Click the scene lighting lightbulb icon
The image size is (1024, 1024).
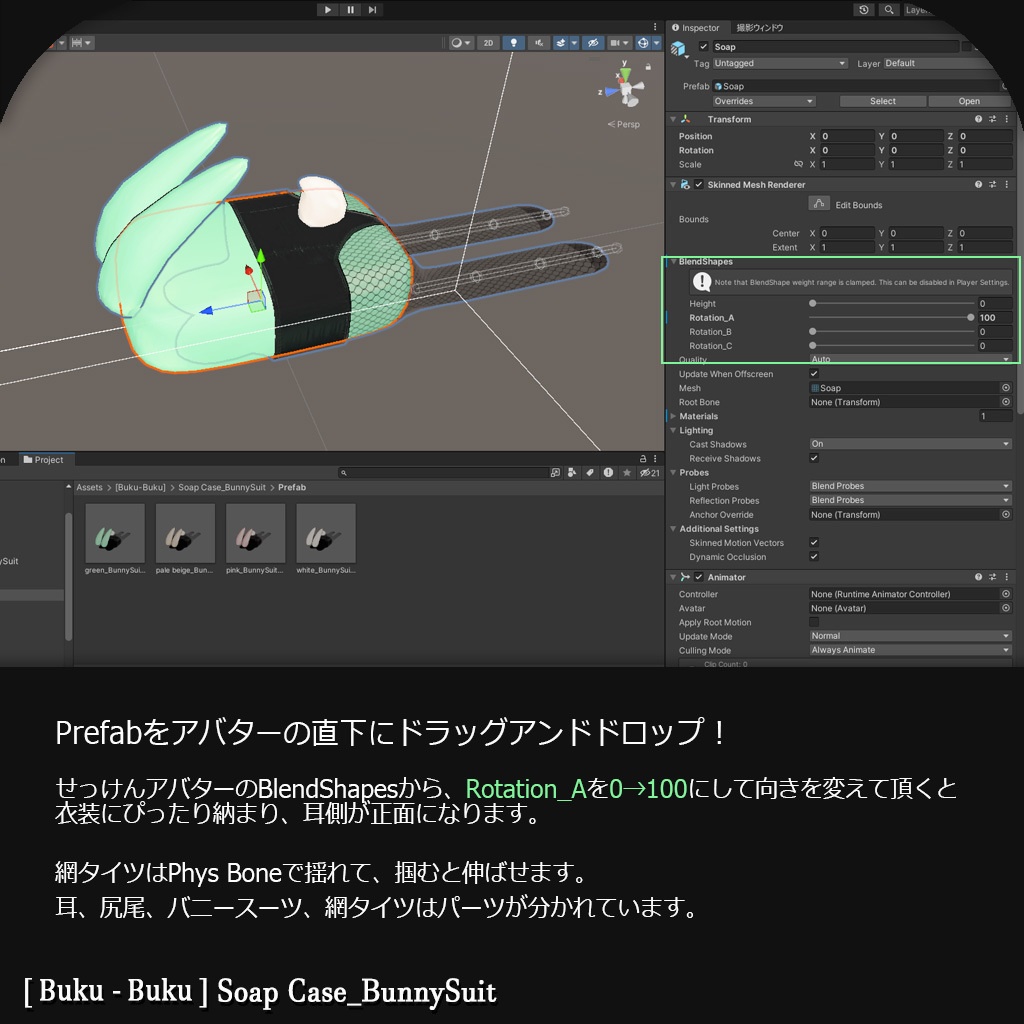tap(514, 41)
